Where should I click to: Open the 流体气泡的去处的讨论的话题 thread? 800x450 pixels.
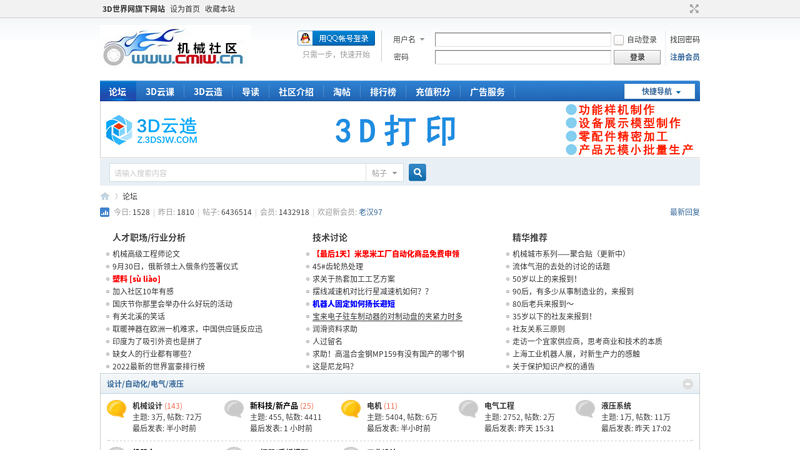point(561,266)
